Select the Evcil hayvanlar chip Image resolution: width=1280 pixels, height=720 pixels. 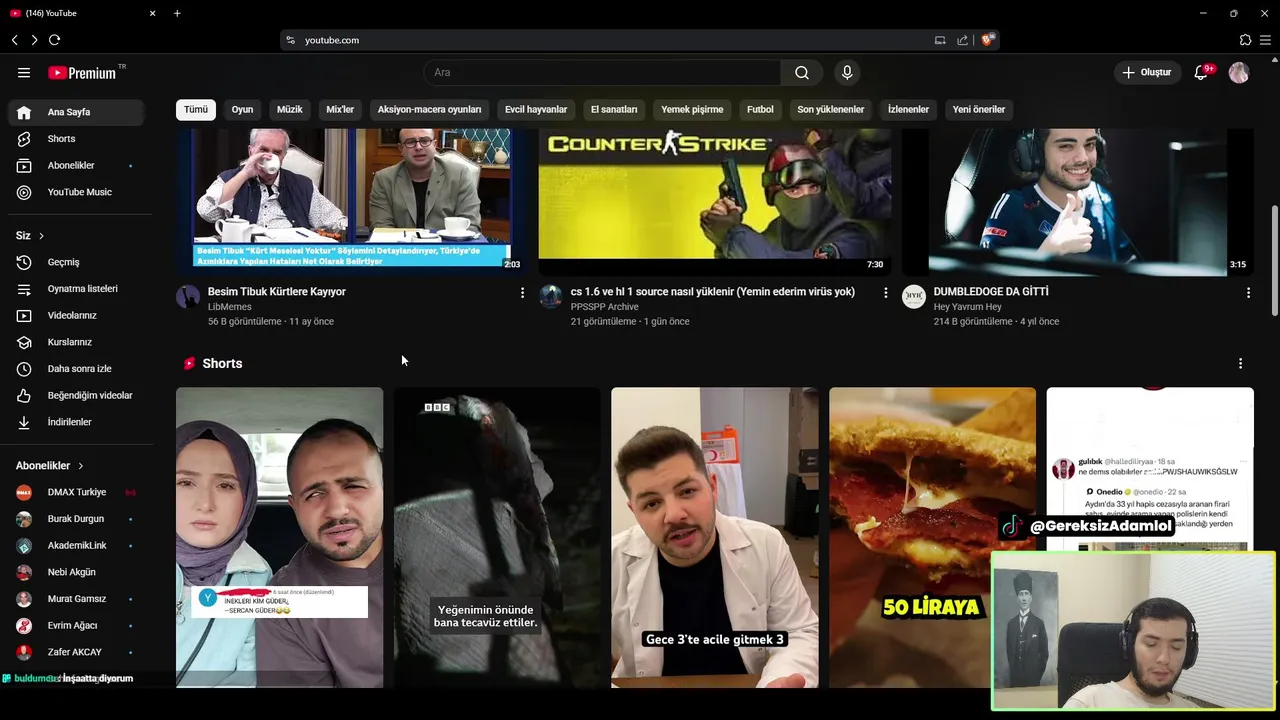[536, 109]
